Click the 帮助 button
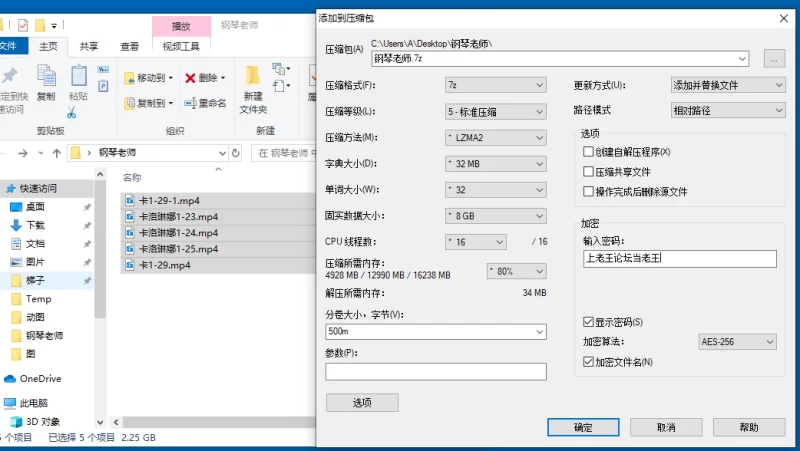The height and width of the screenshot is (451, 800). click(x=749, y=428)
